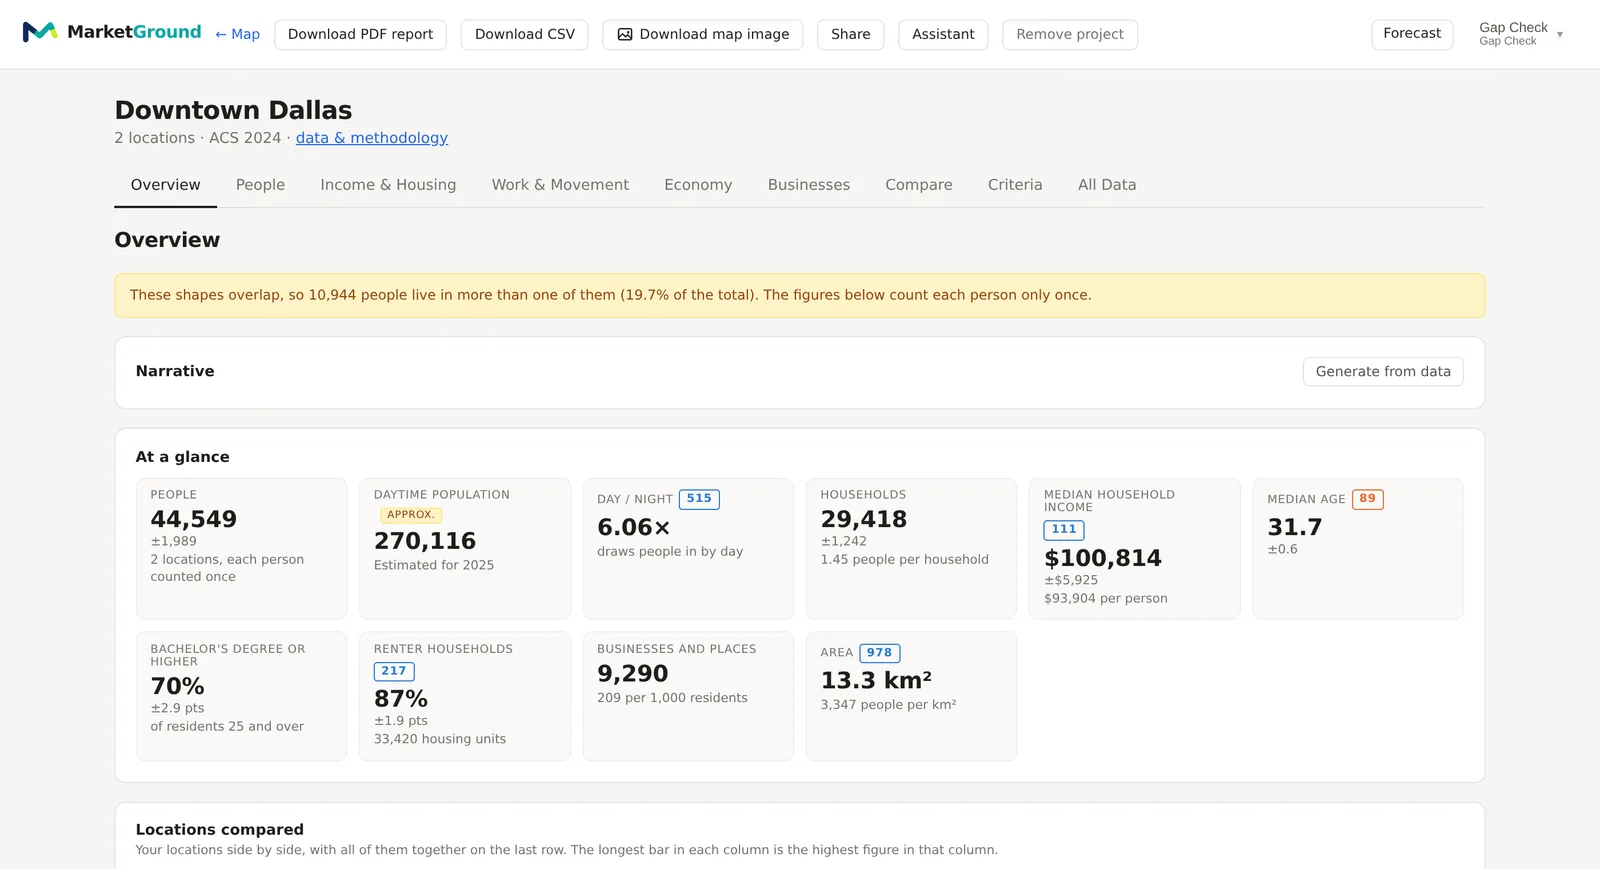Switch to Work & Movement tab
The height and width of the screenshot is (869, 1600).
[560, 185]
